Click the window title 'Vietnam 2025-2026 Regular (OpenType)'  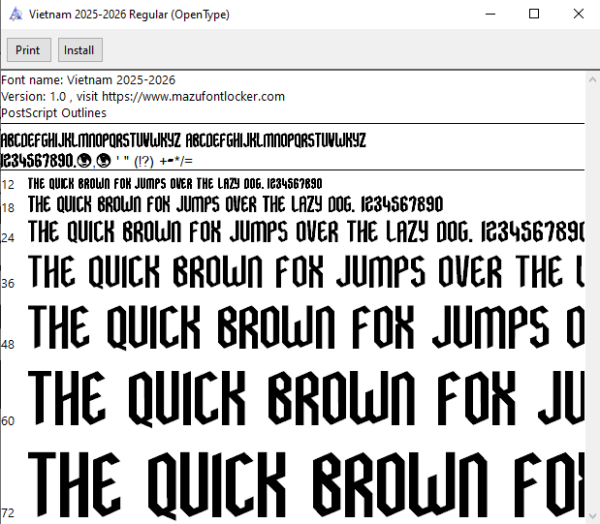click(x=129, y=15)
